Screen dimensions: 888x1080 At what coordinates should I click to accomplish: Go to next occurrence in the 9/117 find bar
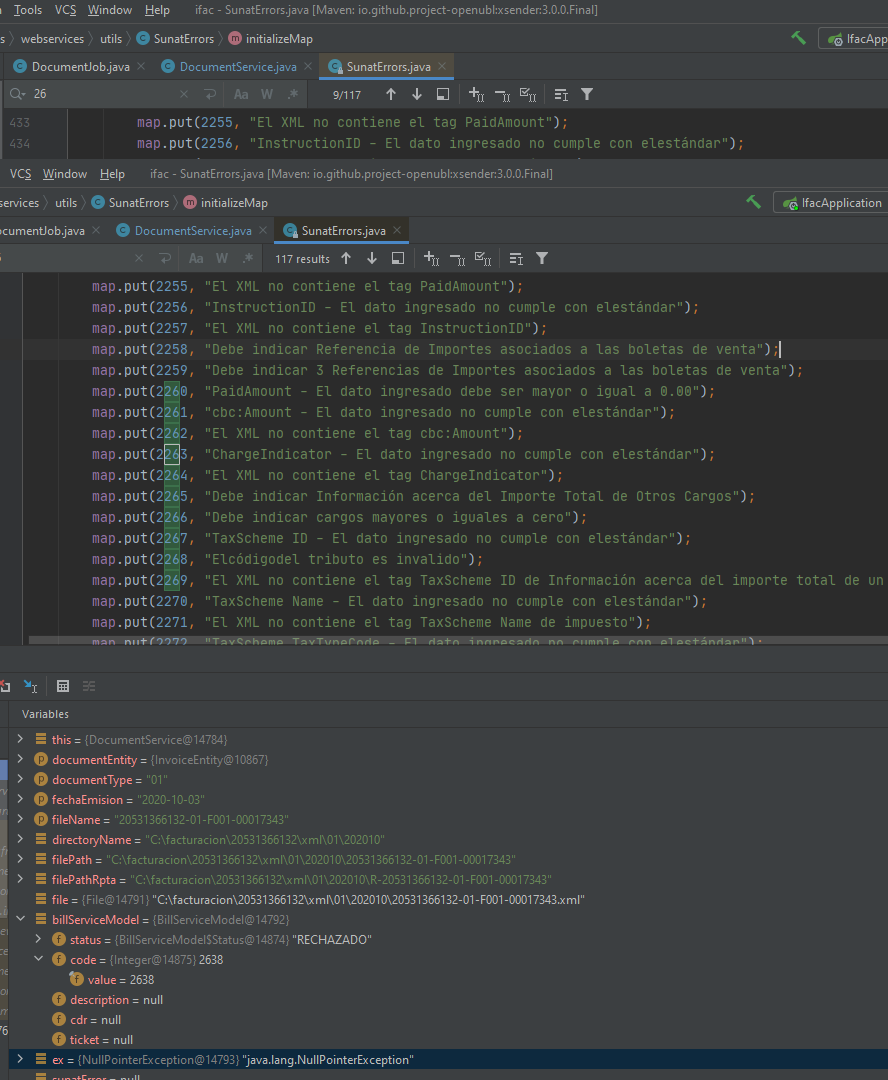[x=417, y=94]
